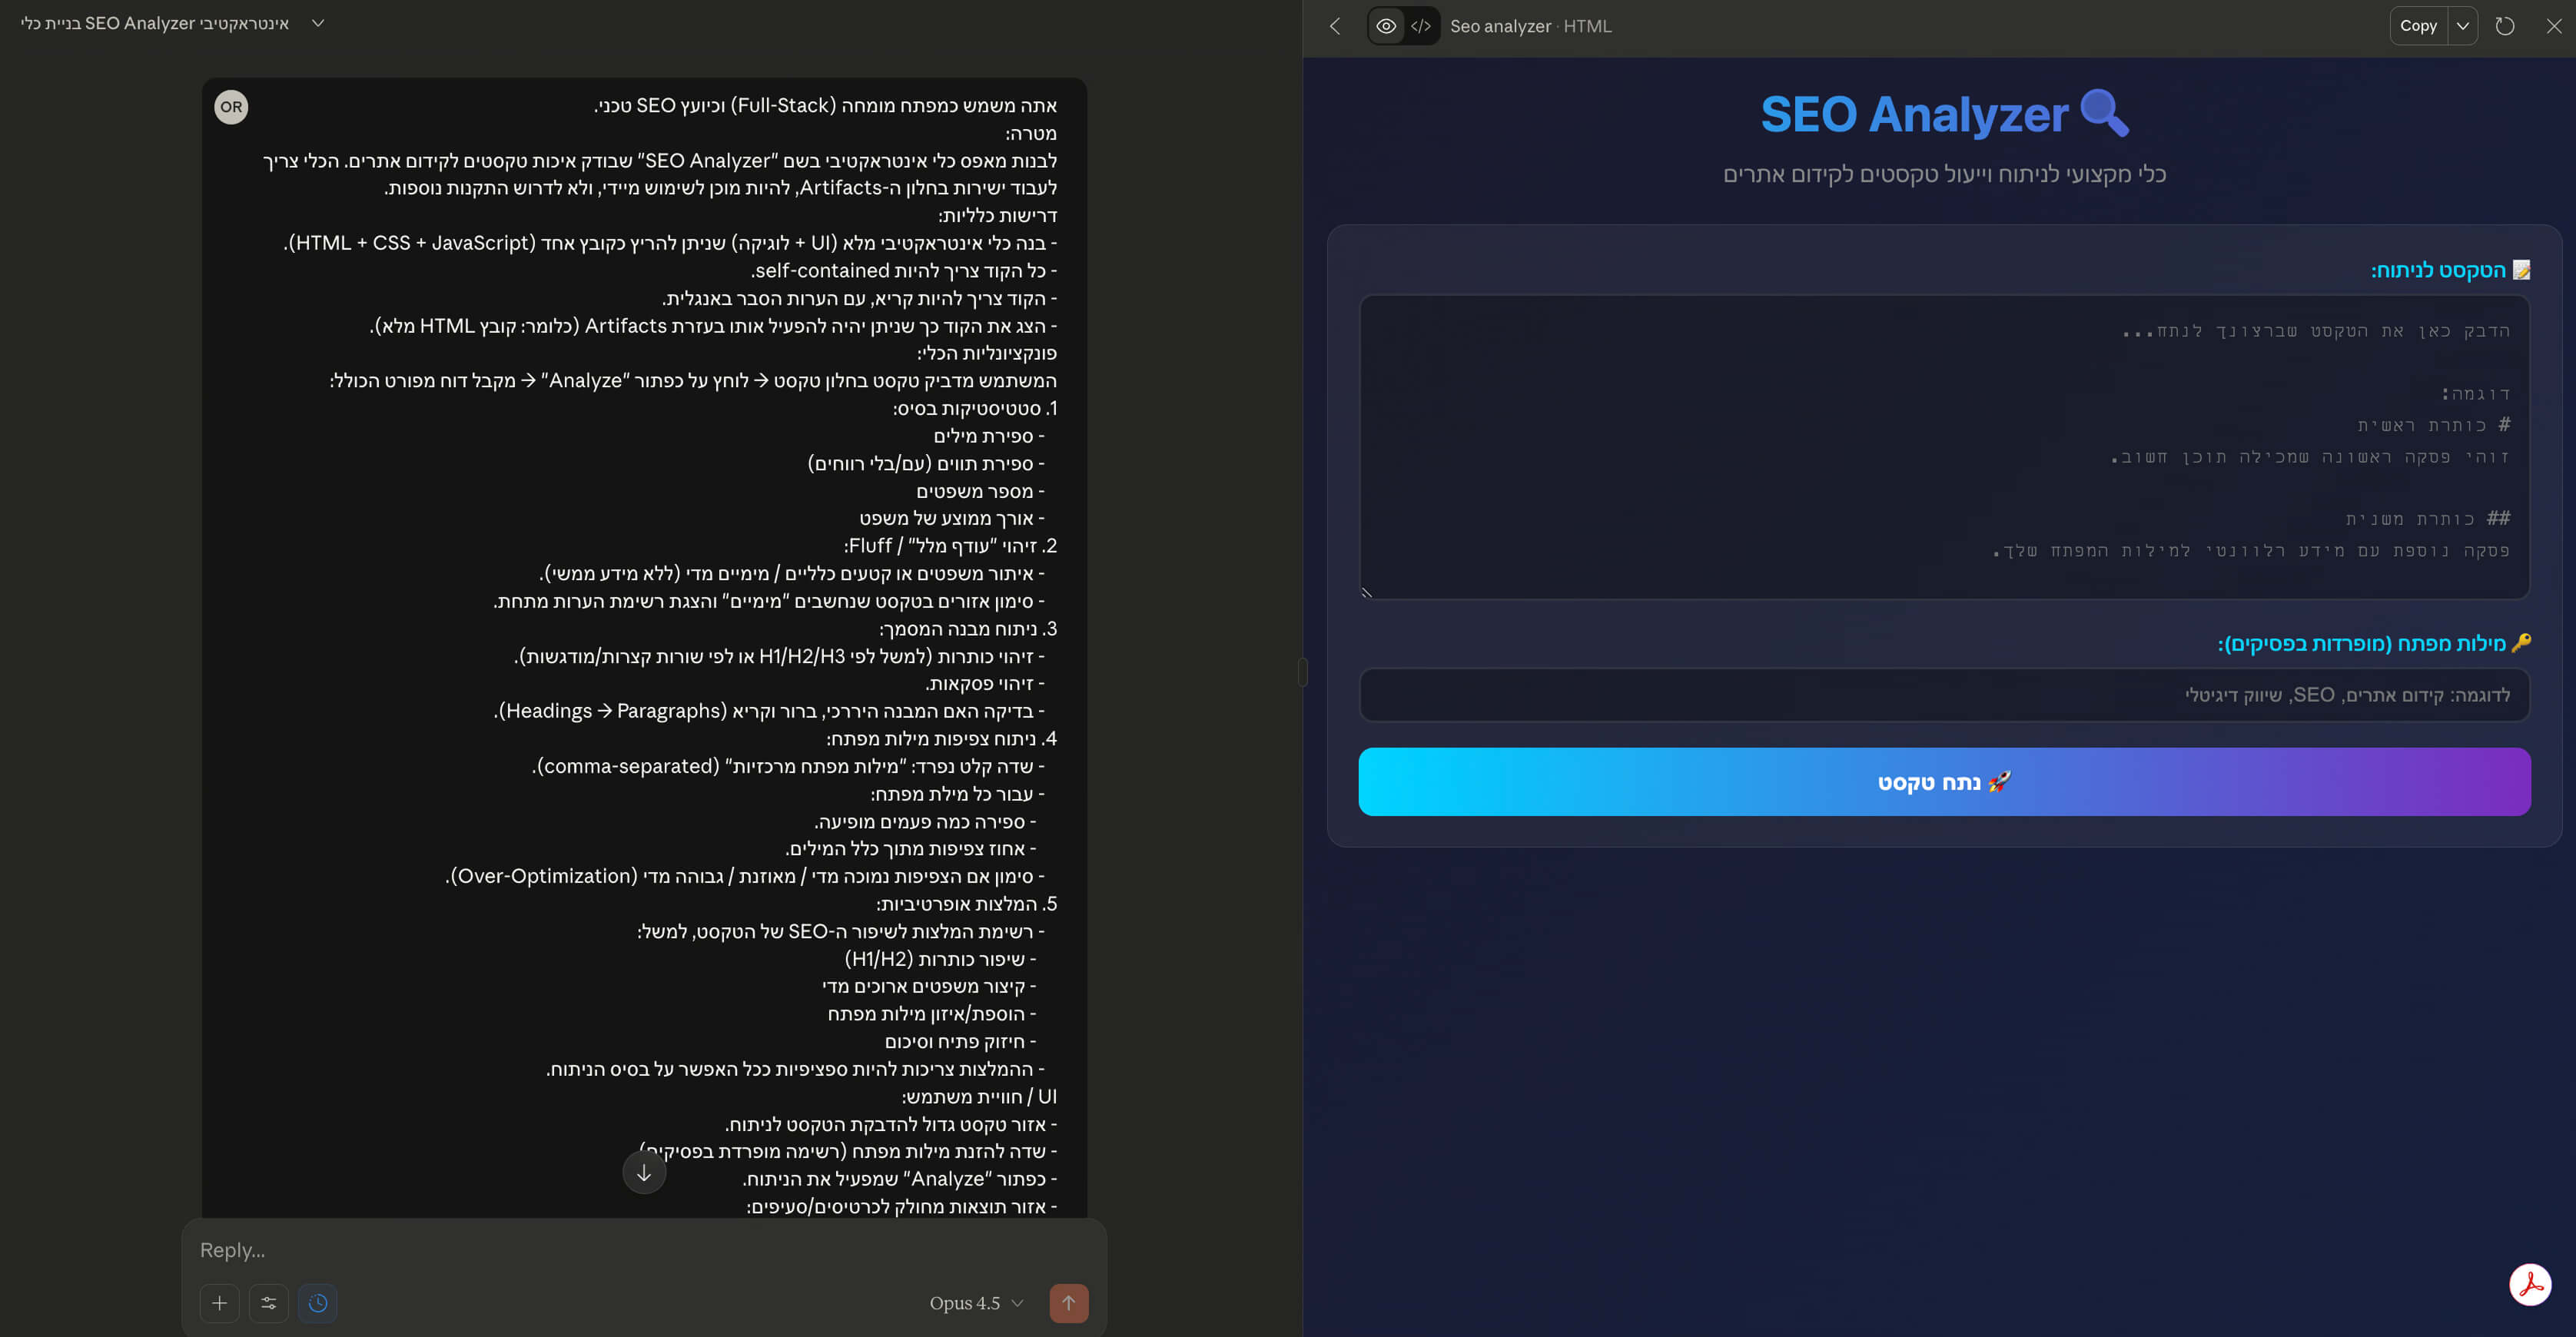Click the large text to analyze textarea
Viewport: 2576px width, 1337px height.
point(1944,447)
